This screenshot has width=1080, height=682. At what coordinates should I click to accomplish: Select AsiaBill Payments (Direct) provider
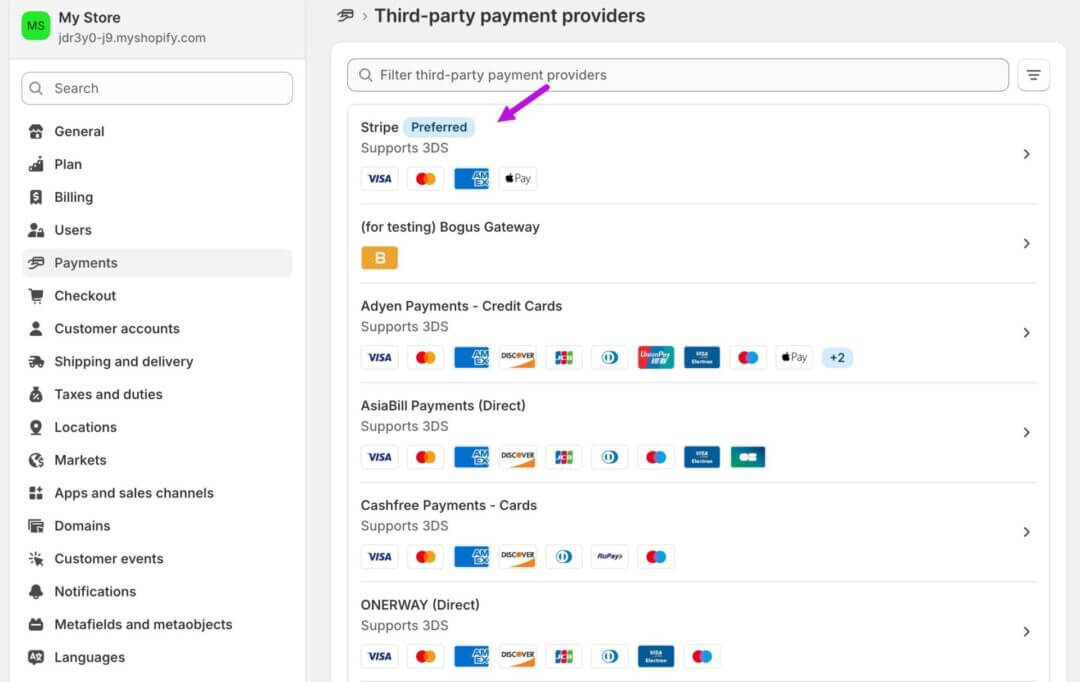pyautogui.click(x=443, y=406)
